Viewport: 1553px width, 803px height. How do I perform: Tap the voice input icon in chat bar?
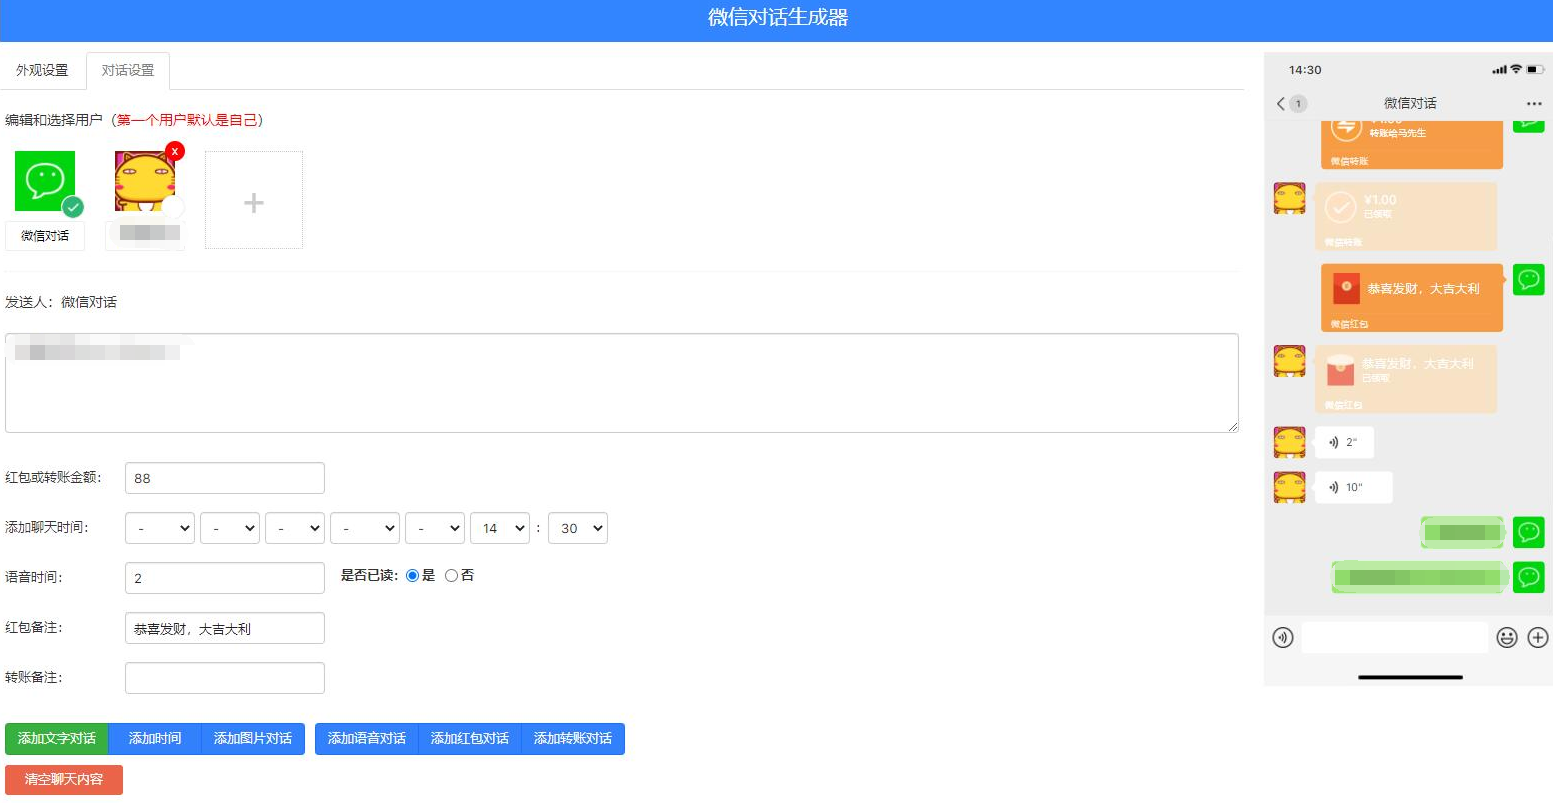pyautogui.click(x=1283, y=638)
